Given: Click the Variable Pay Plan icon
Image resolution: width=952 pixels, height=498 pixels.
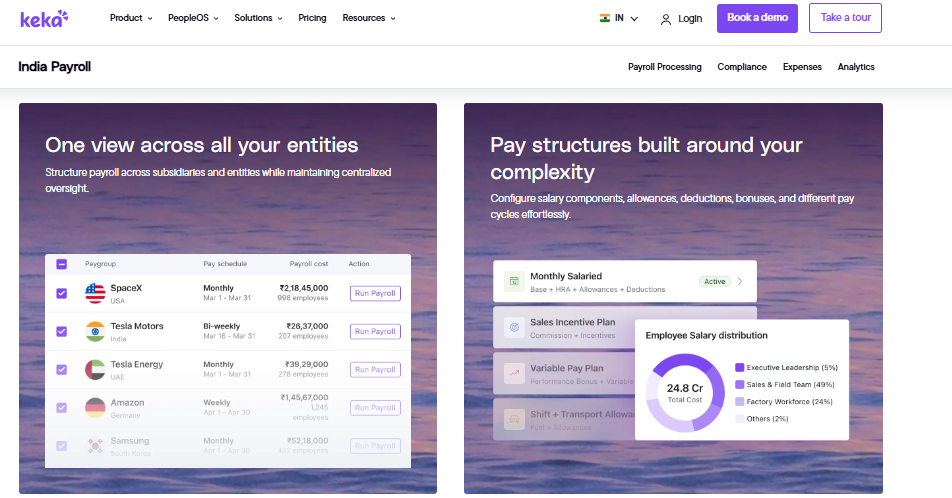Looking at the screenshot, I should click(x=514, y=374).
